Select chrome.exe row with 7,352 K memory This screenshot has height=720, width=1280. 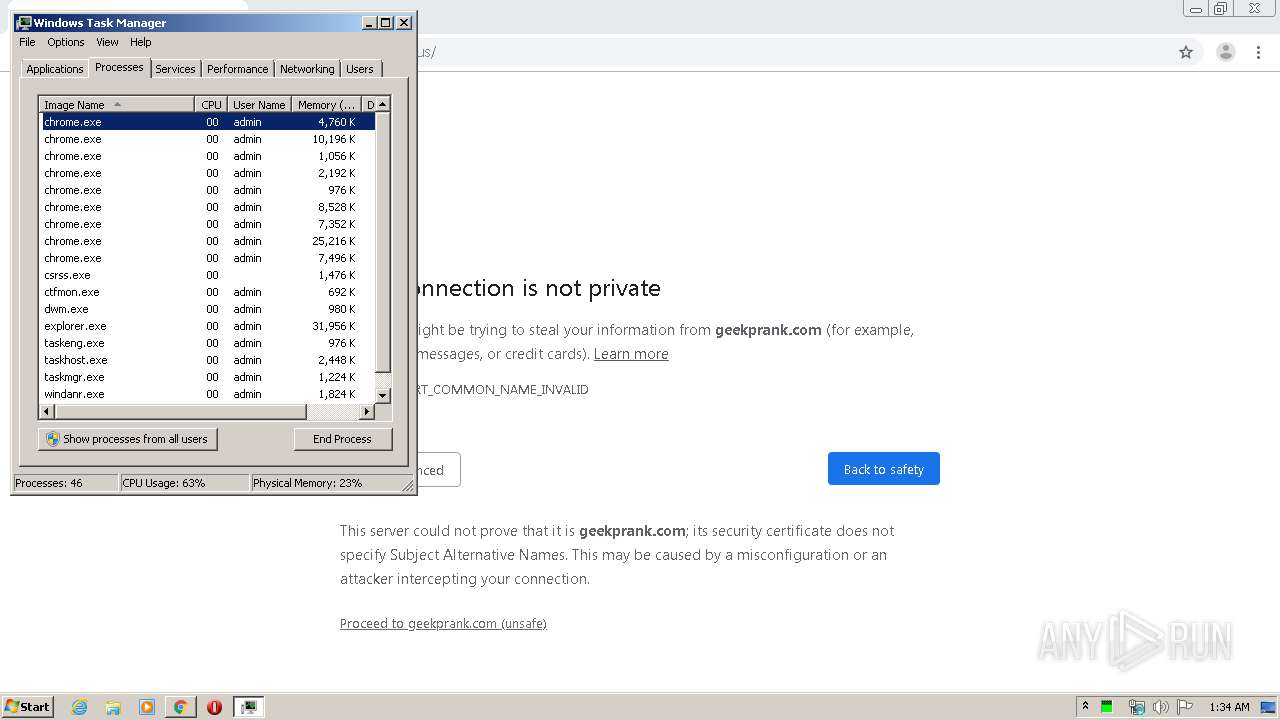(207, 224)
